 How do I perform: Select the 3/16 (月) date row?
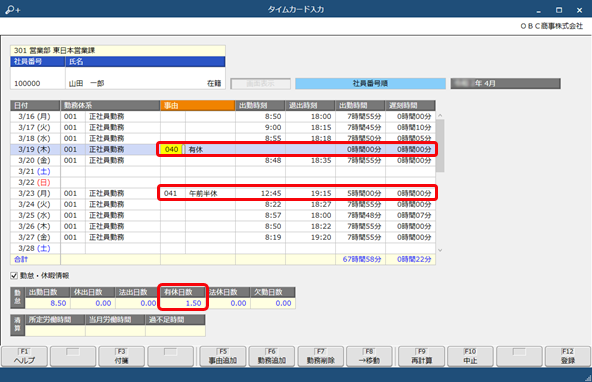223,117
